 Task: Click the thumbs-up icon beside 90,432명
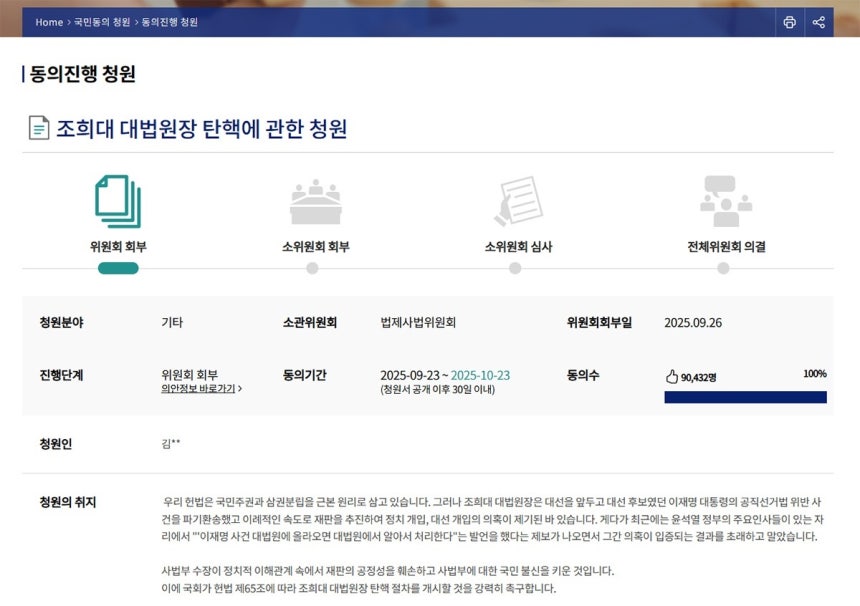(672, 377)
